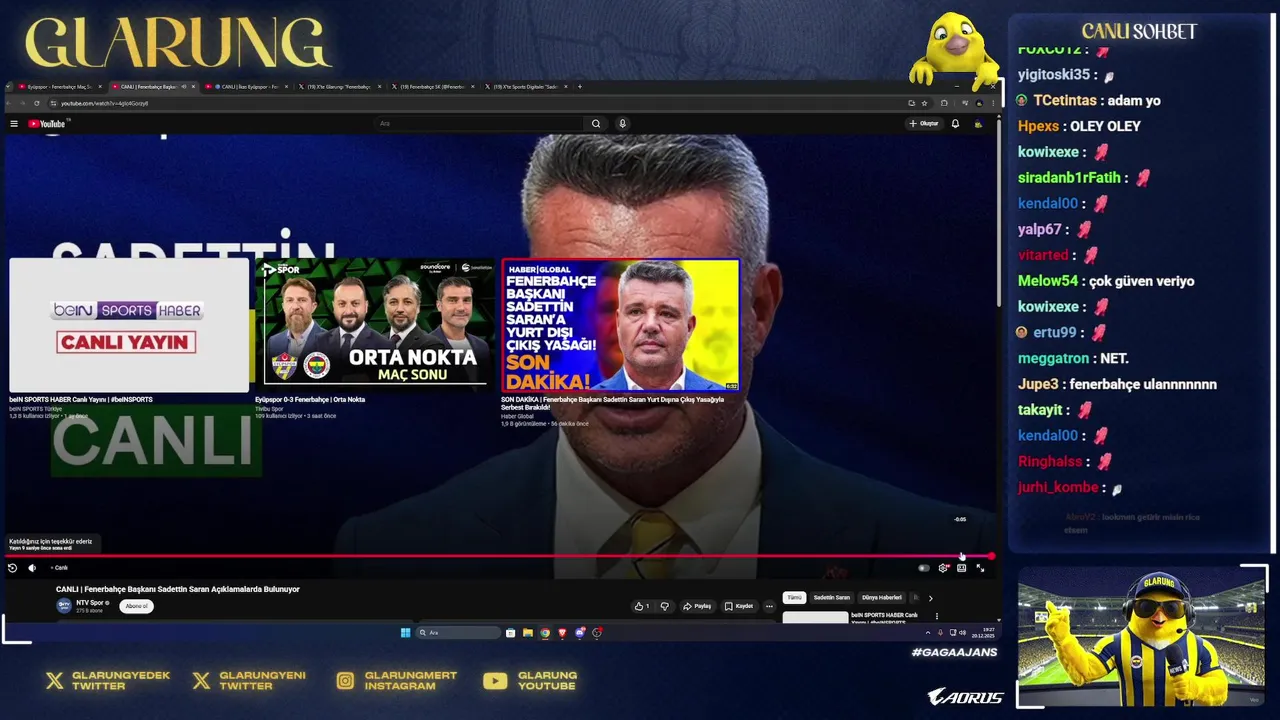The width and height of the screenshot is (1280, 720).
Task: Reload the page with browser refresh icon
Action: tap(37, 103)
